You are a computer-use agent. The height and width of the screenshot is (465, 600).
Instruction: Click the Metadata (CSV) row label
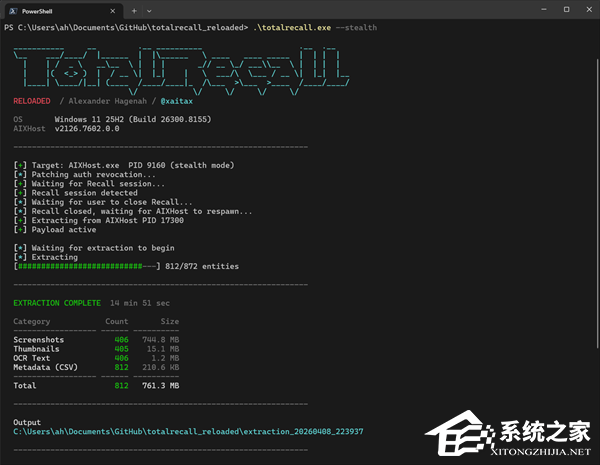[x=46, y=367]
